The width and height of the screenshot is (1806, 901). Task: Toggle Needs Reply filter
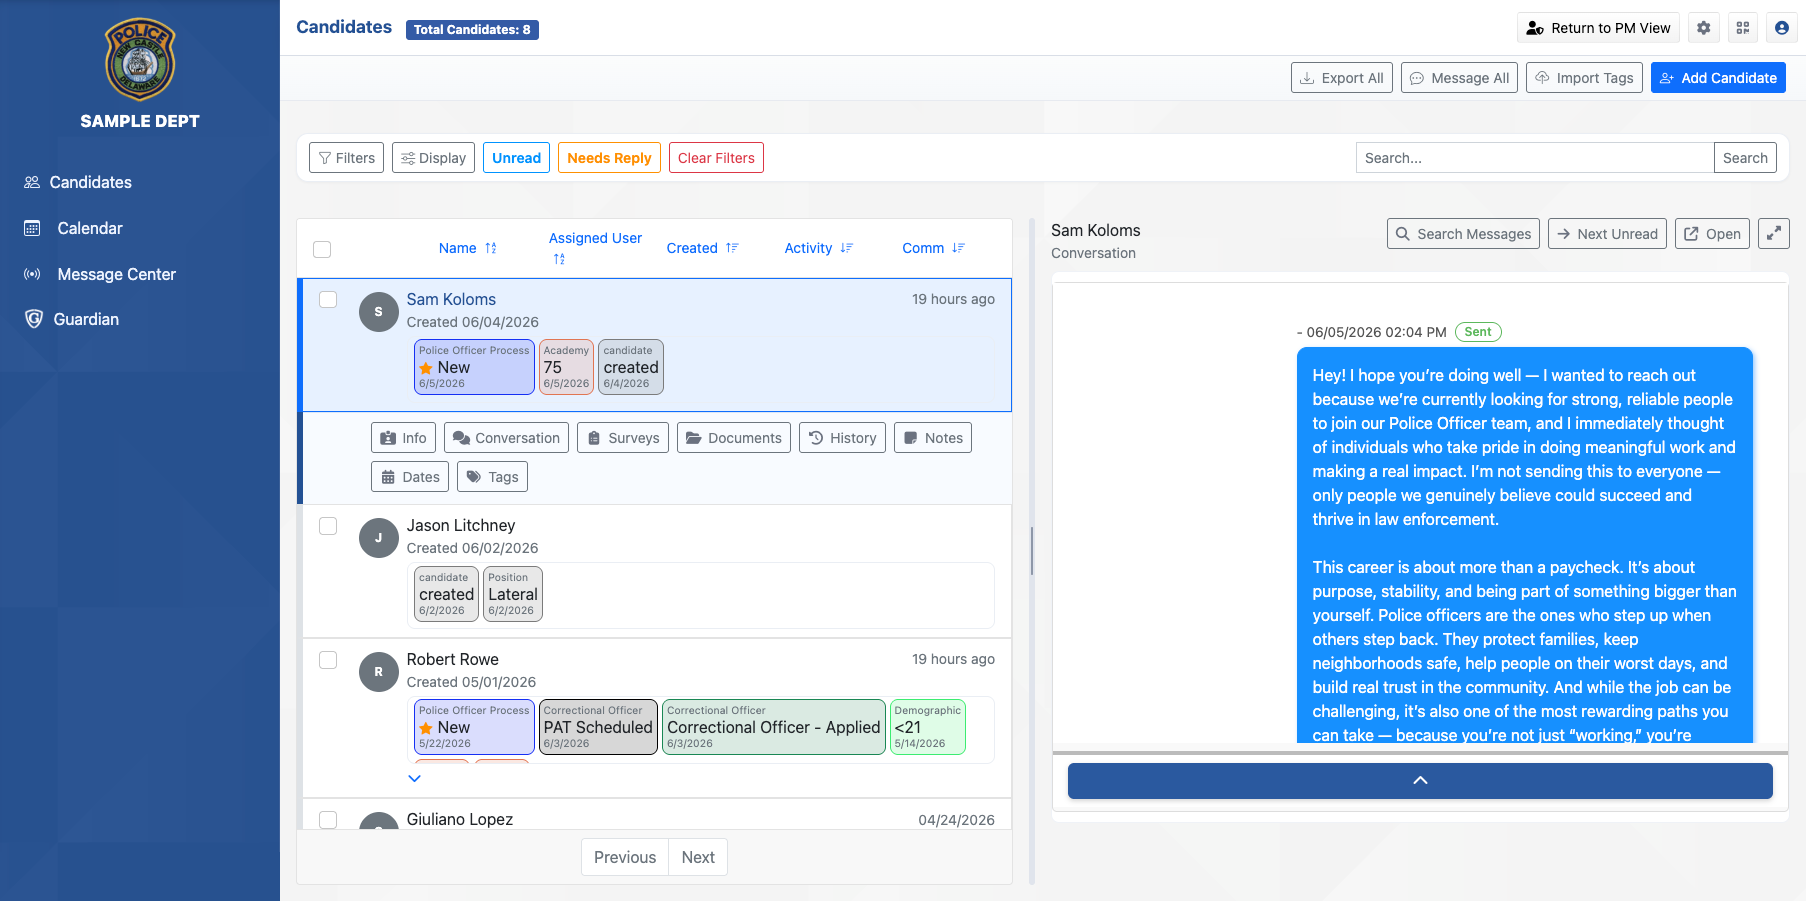coord(609,158)
